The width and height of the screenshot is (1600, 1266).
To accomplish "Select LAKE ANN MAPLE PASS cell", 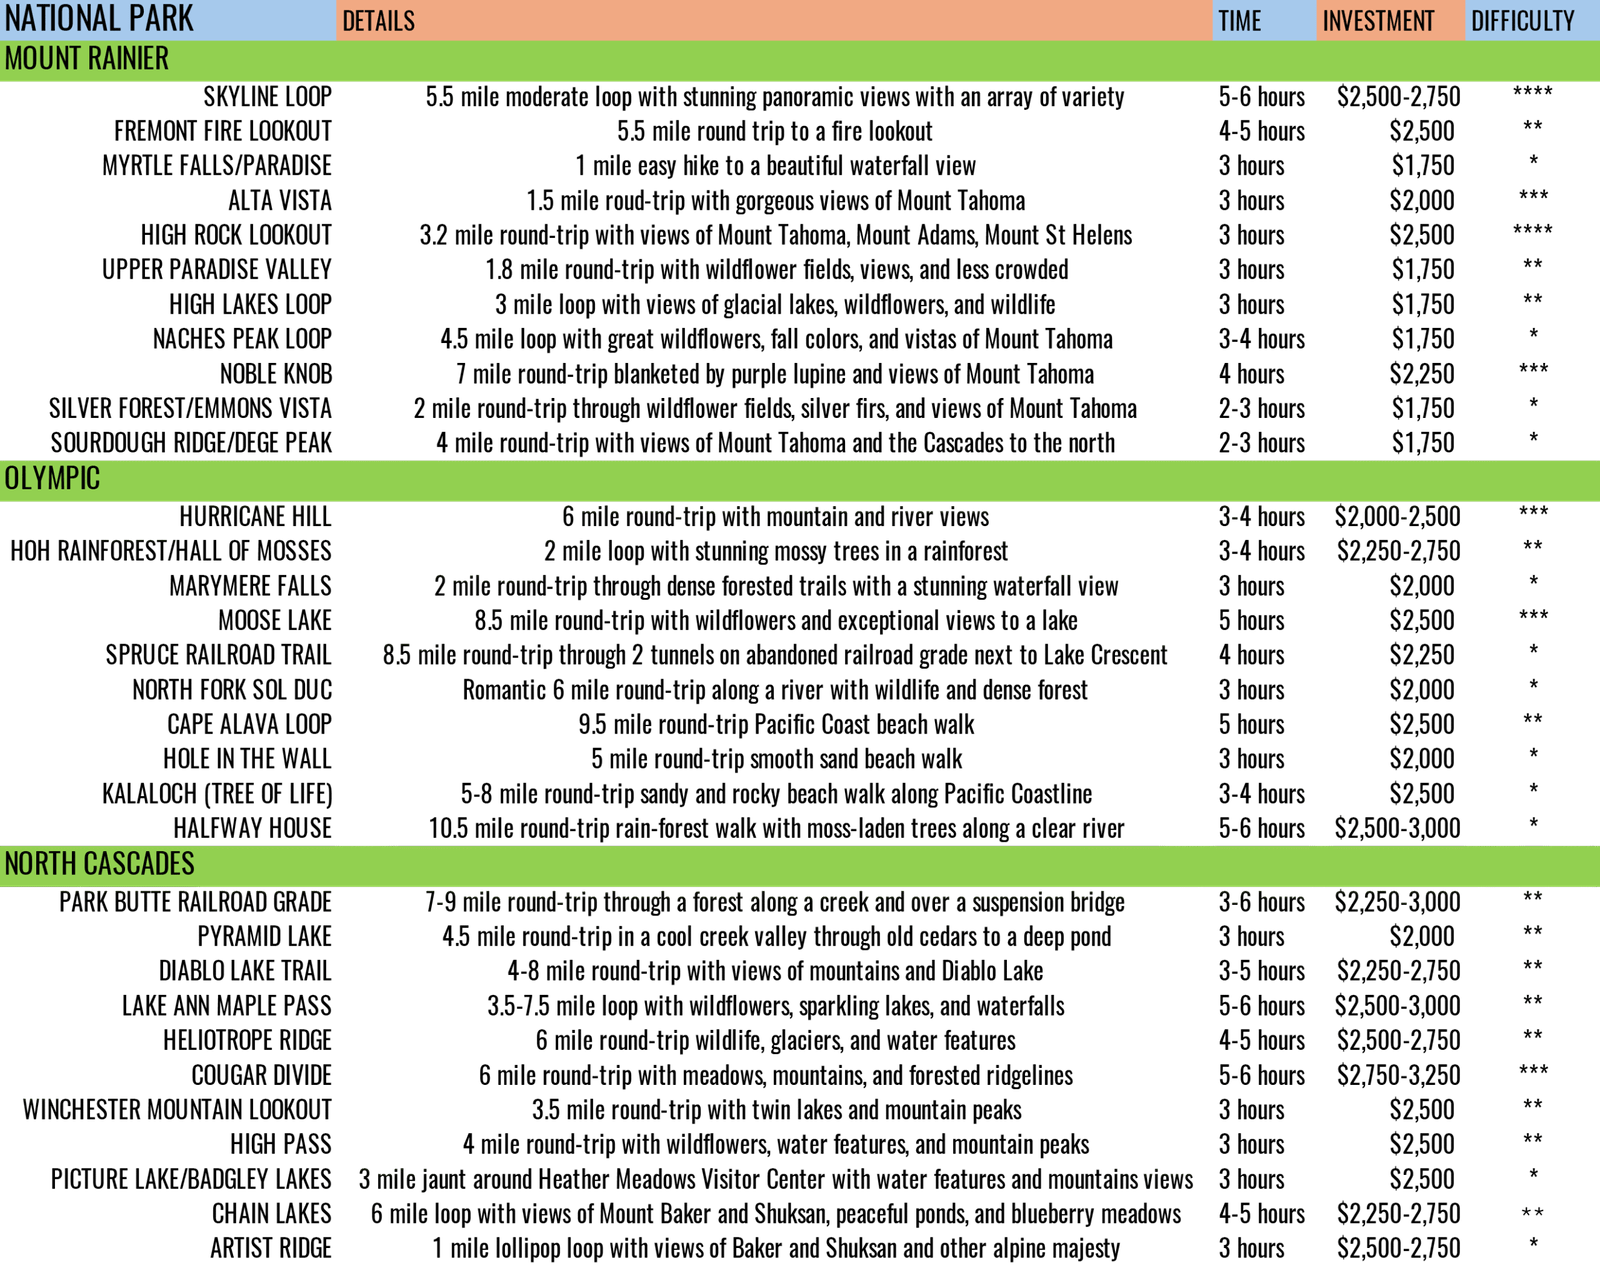I will point(227,1006).
